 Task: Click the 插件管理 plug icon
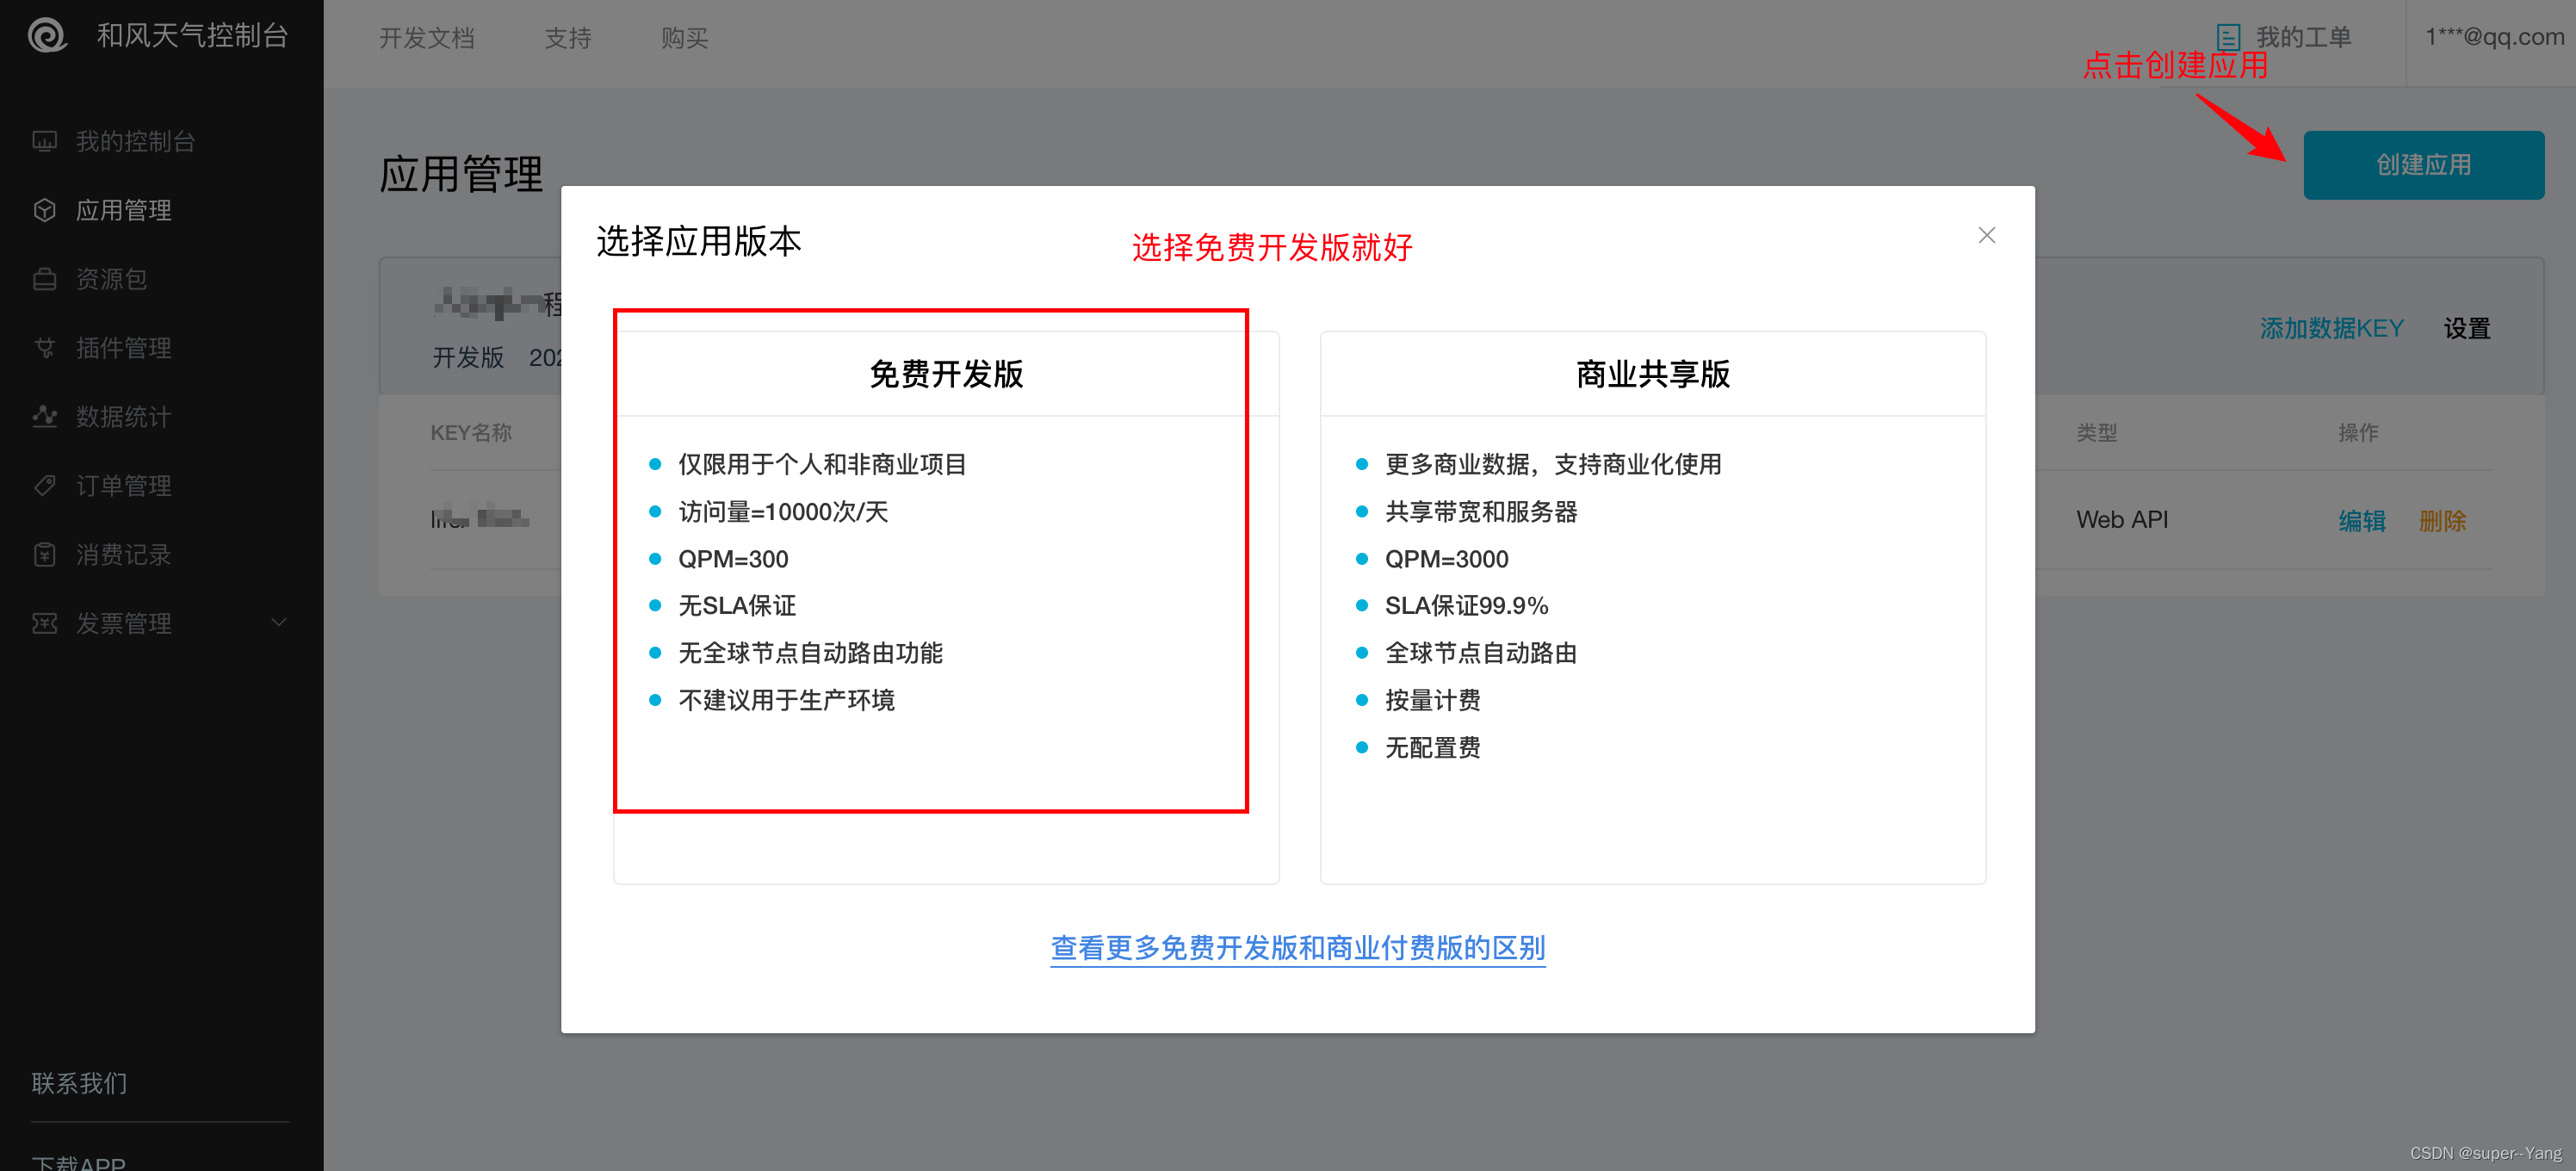tap(44, 348)
